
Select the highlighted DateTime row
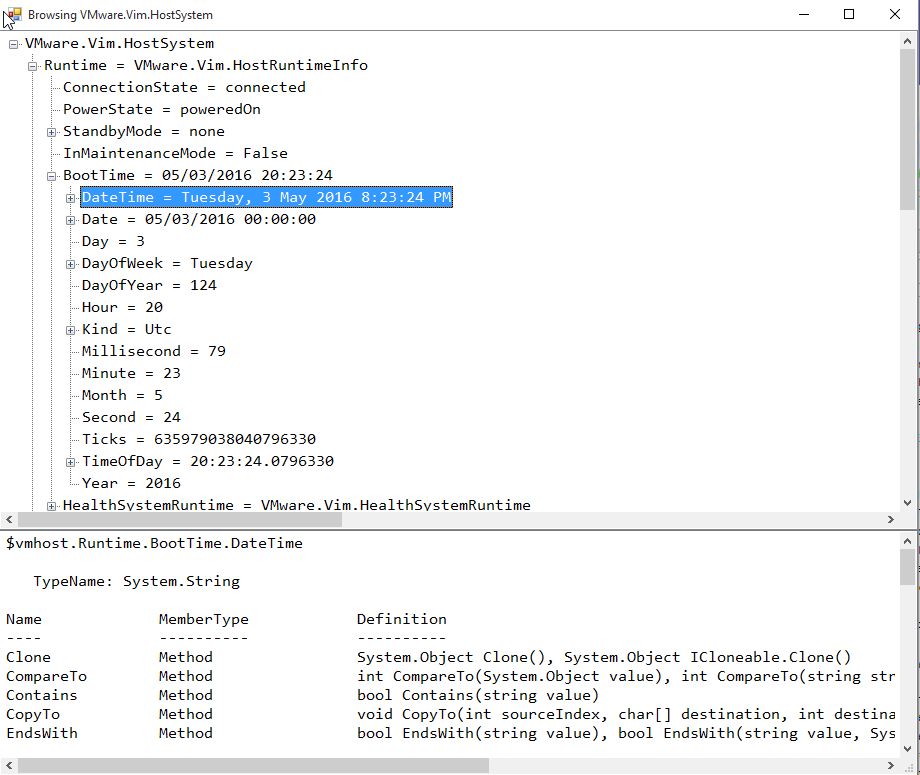[266, 197]
